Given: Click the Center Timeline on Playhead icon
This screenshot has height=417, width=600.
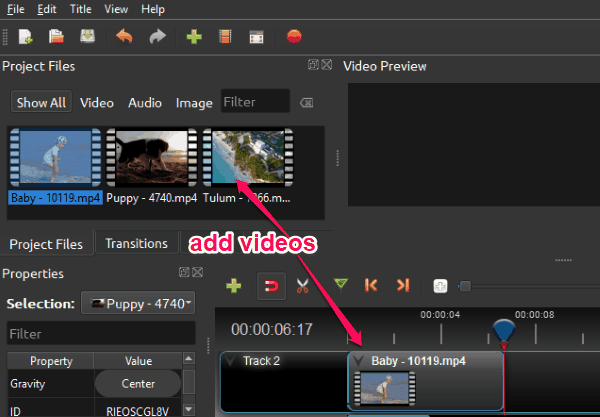Looking at the screenshot, I should 440,286.
